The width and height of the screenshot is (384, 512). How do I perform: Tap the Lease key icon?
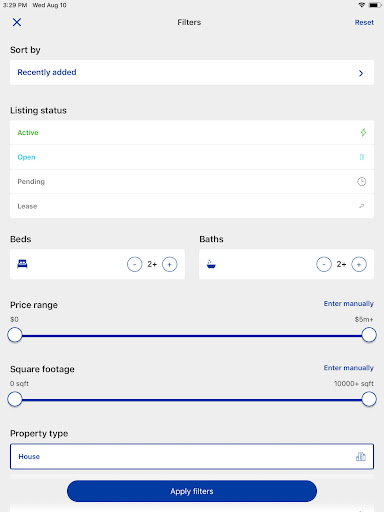pyautogui.click(x=362, y=206)
